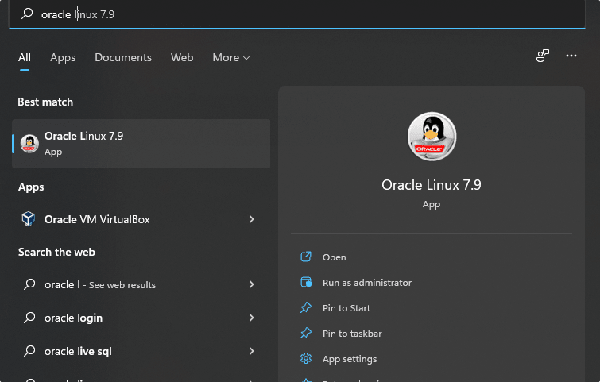
Task: Switch to the Documents tab
Action: [x=123, y=57]
